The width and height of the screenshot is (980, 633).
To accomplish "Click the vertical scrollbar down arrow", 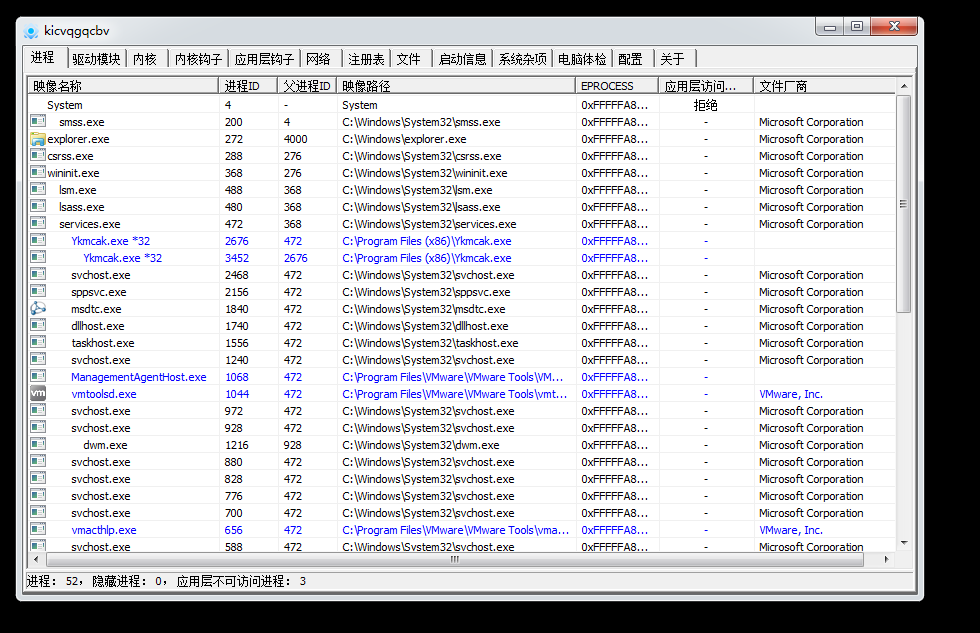I will 904,543.
